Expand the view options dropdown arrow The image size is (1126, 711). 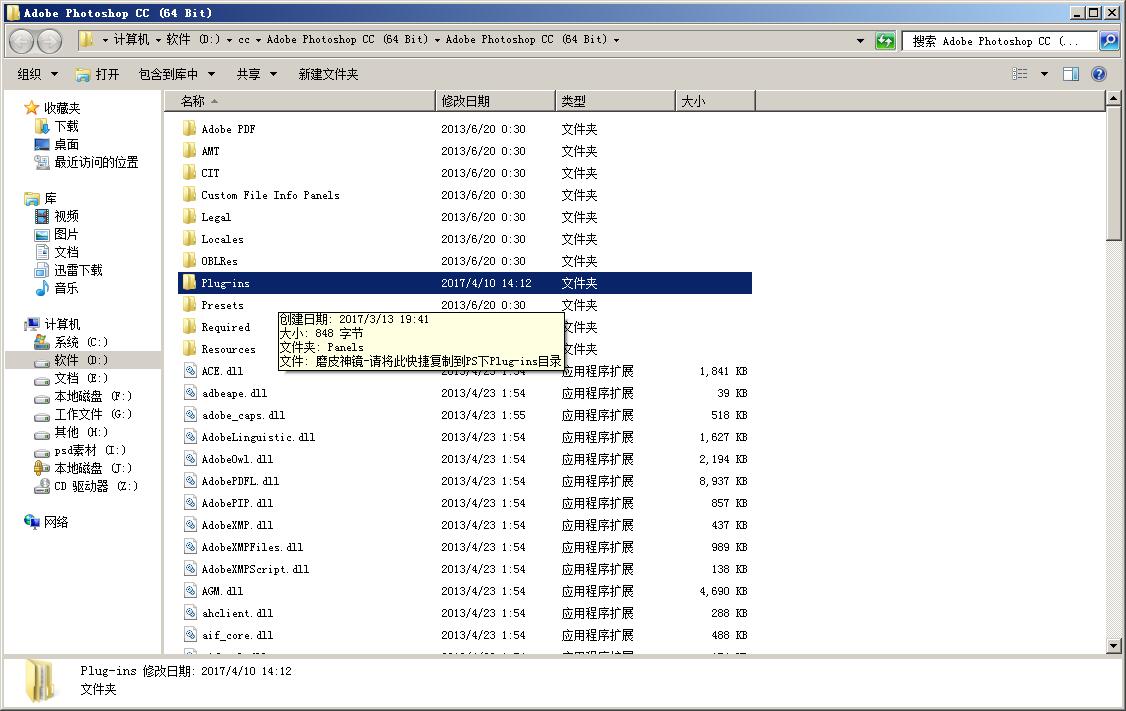(1044, 74)
